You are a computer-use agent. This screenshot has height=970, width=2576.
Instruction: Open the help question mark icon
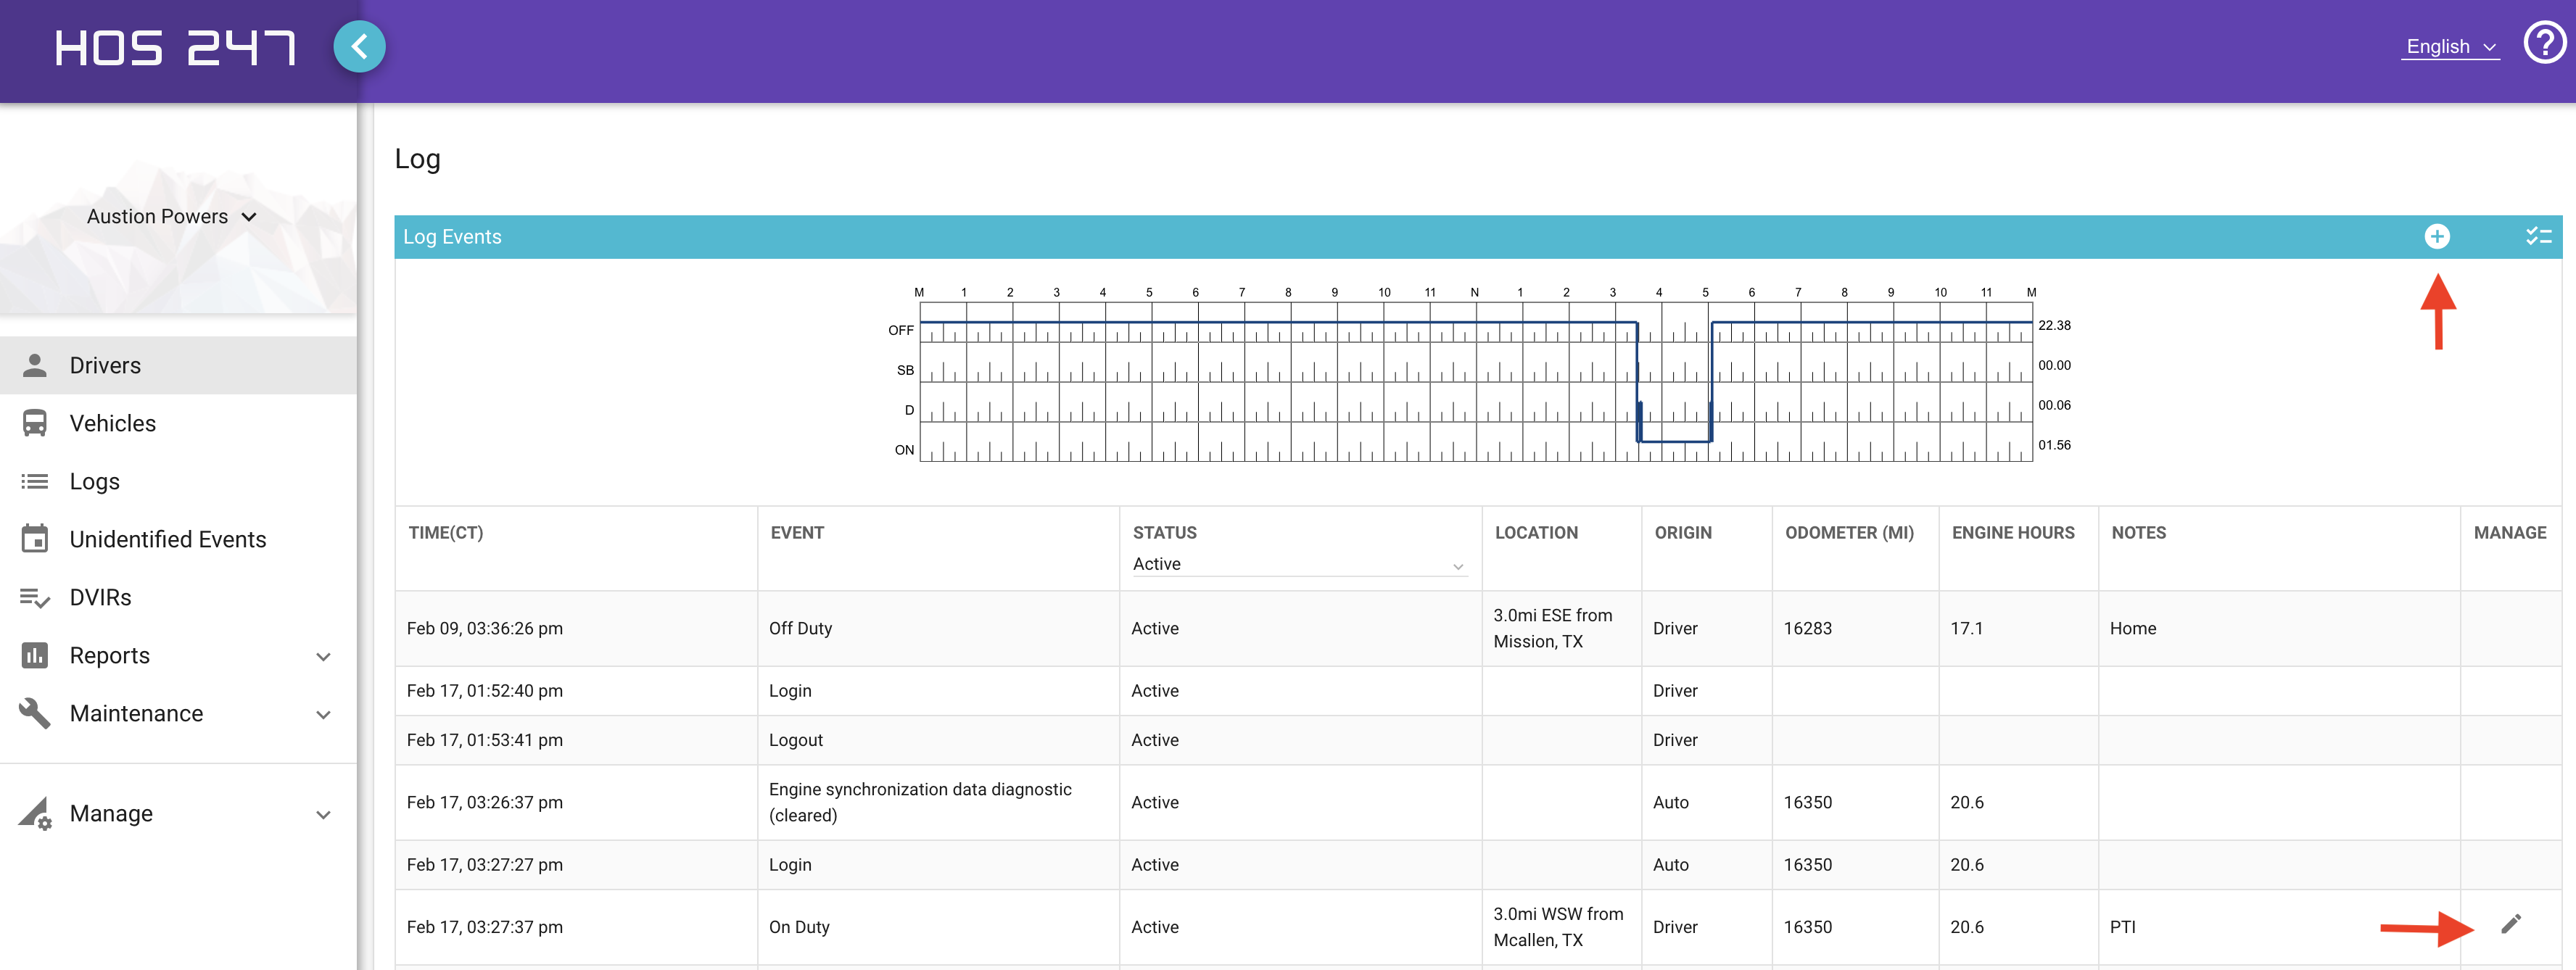pyautogui.click(x=2544, y=42)
